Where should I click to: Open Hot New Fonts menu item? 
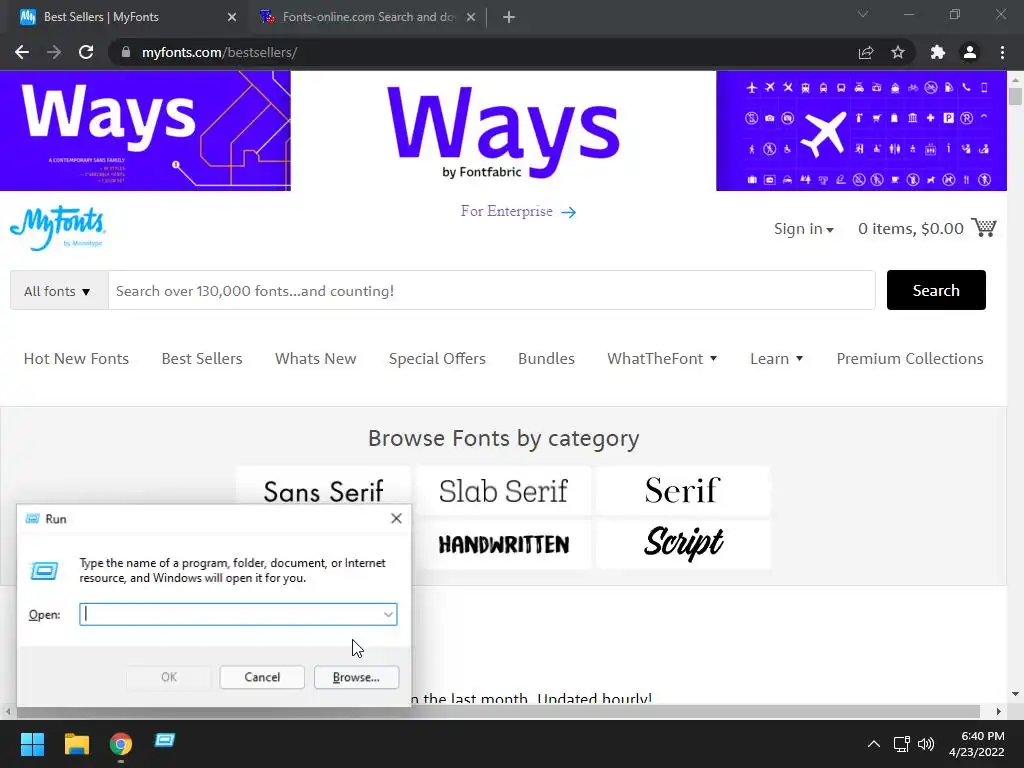point(76,359)
